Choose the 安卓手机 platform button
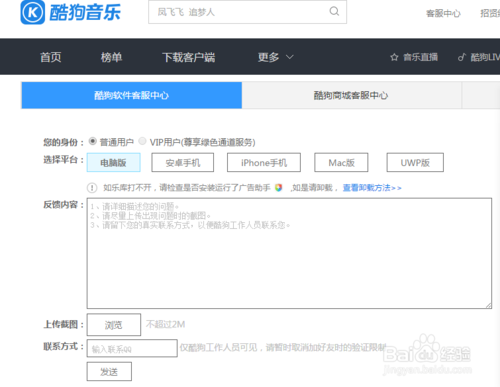Viewport: 500px width, 387px height. pos(183,163)
